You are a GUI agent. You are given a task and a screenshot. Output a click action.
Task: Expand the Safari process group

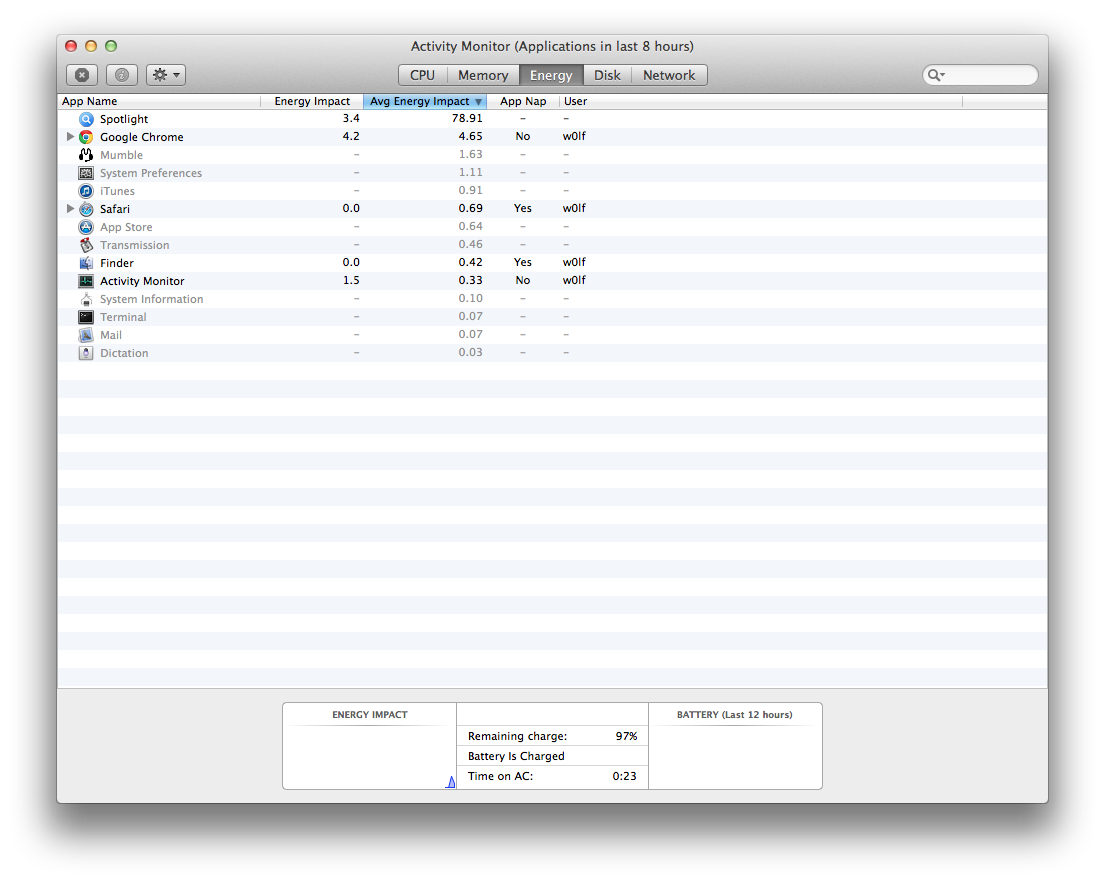coord(70,209)
